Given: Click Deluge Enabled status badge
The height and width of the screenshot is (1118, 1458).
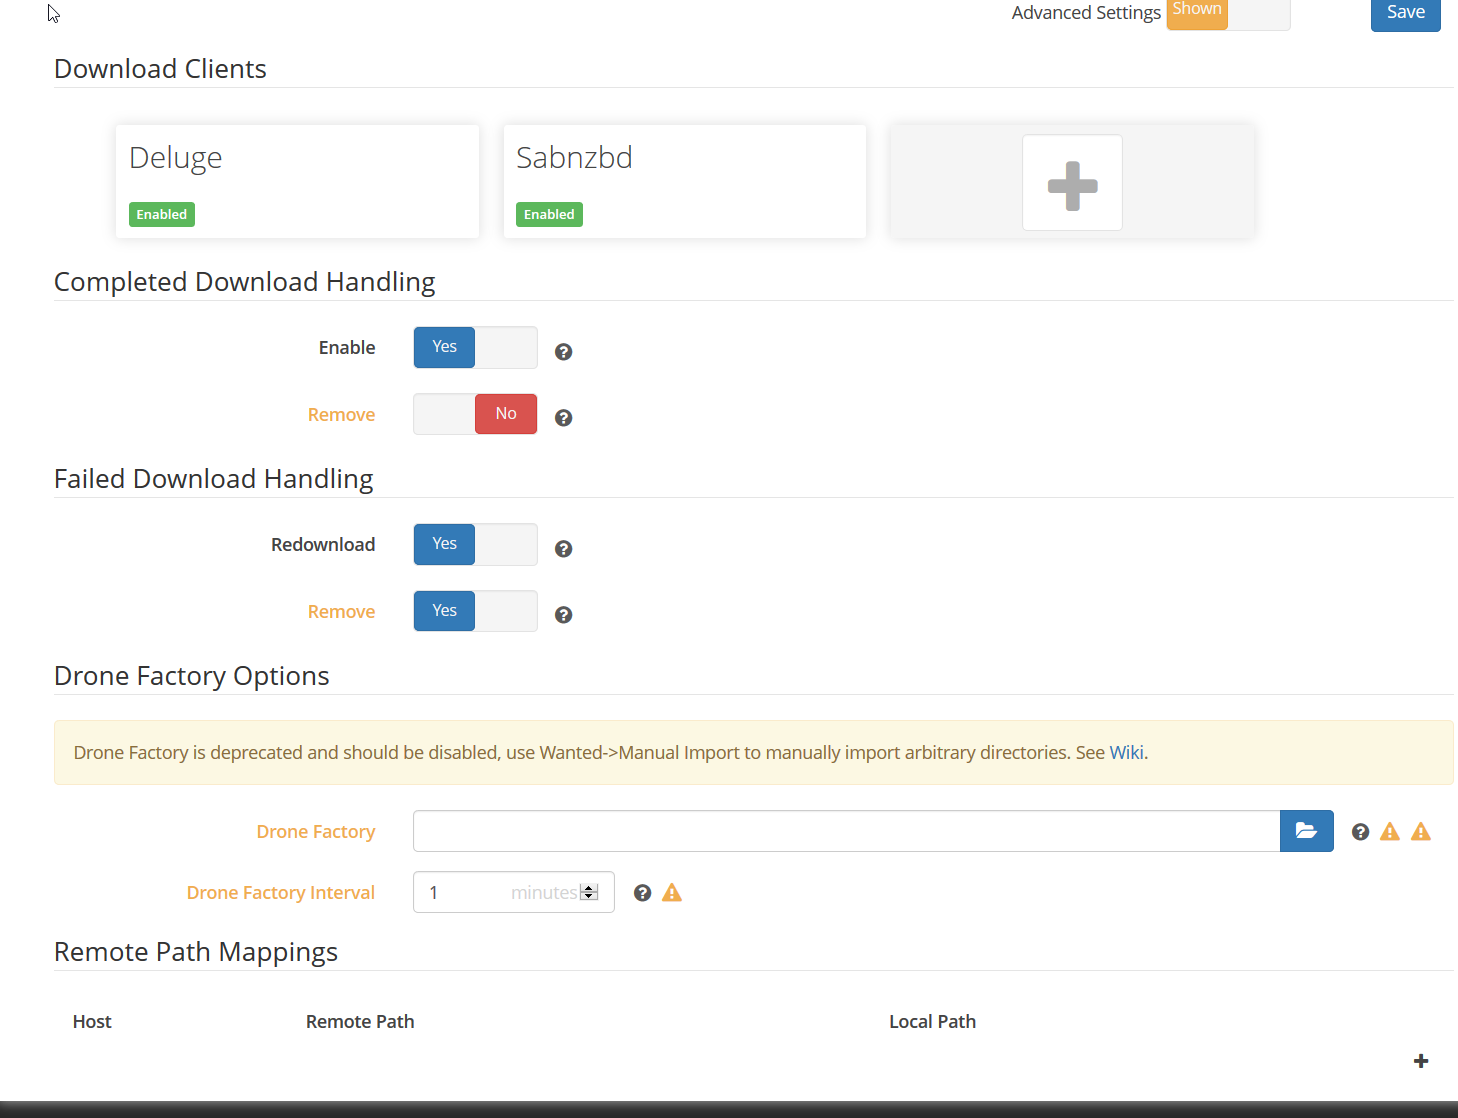Looking at the screenshot, I should [x=162, y=215].
